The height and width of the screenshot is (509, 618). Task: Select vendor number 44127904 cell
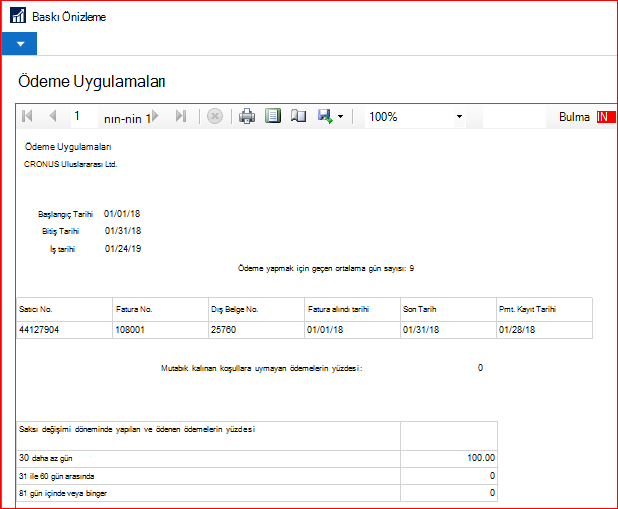64,330
